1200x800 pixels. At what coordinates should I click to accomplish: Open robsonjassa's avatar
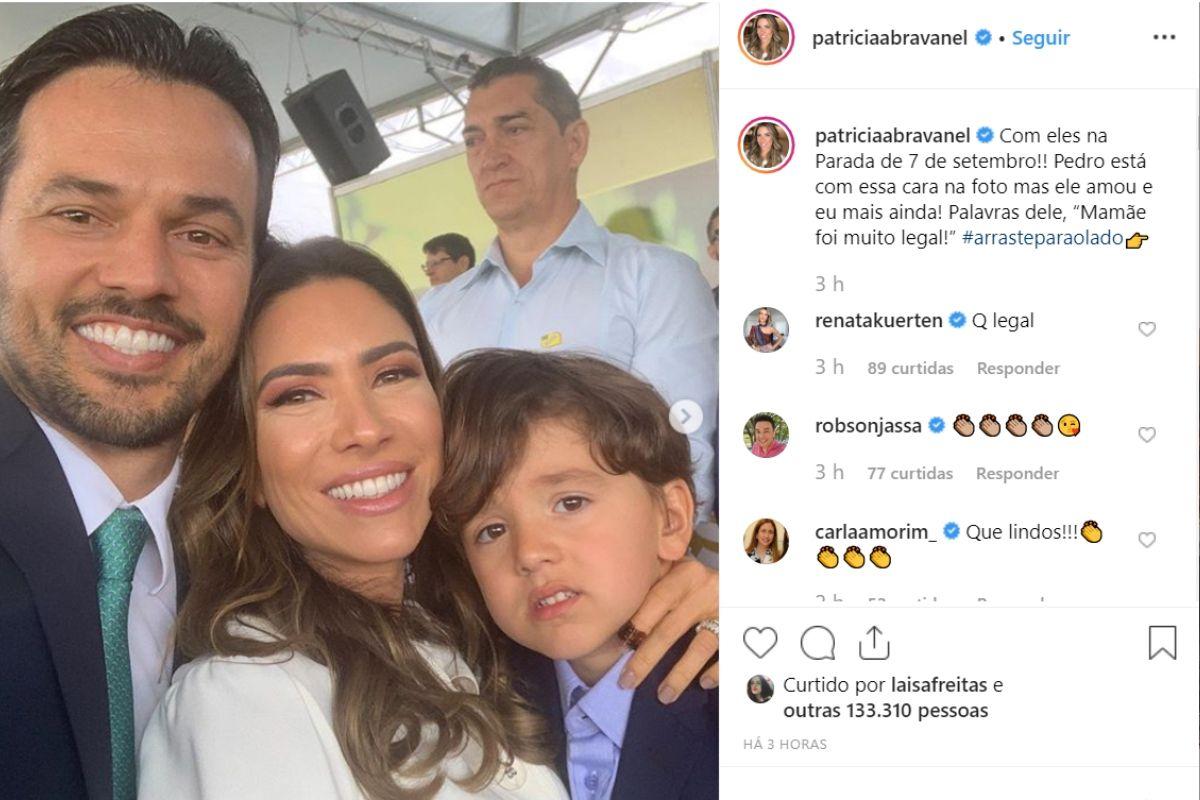pyautogui.click(x=766, y=435)
